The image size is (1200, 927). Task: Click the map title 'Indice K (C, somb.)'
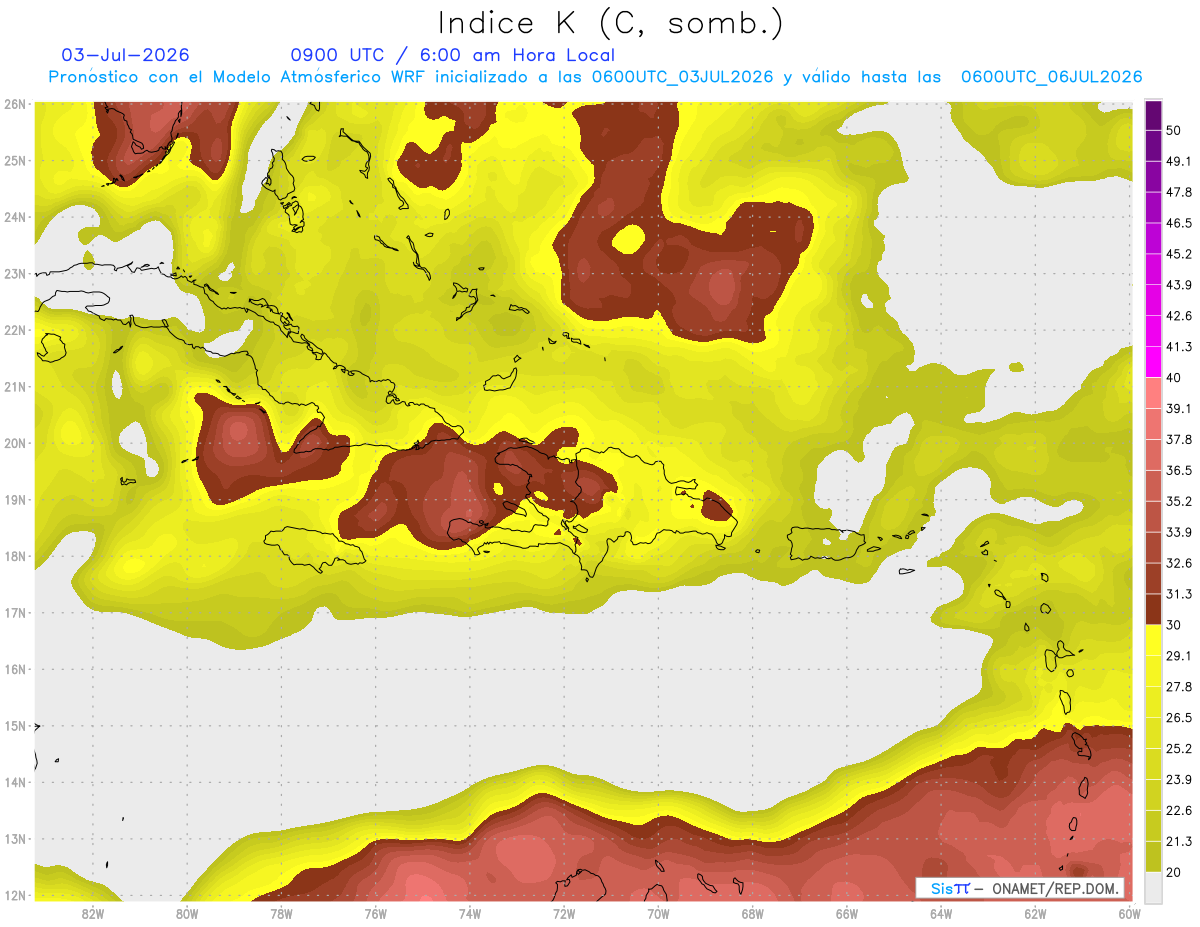[611, 22]
